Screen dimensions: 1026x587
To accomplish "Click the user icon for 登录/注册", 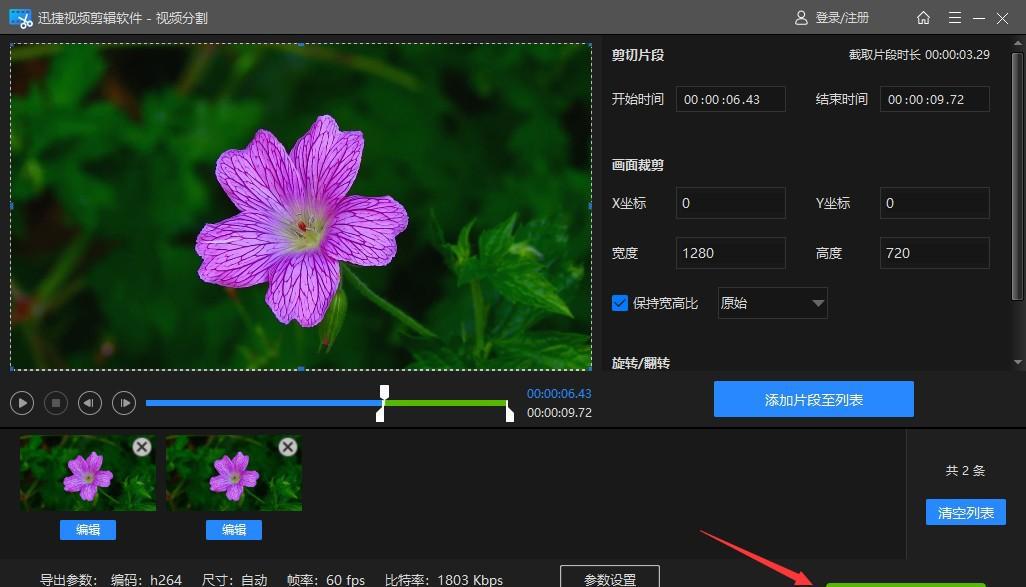I will coord(801,18).
